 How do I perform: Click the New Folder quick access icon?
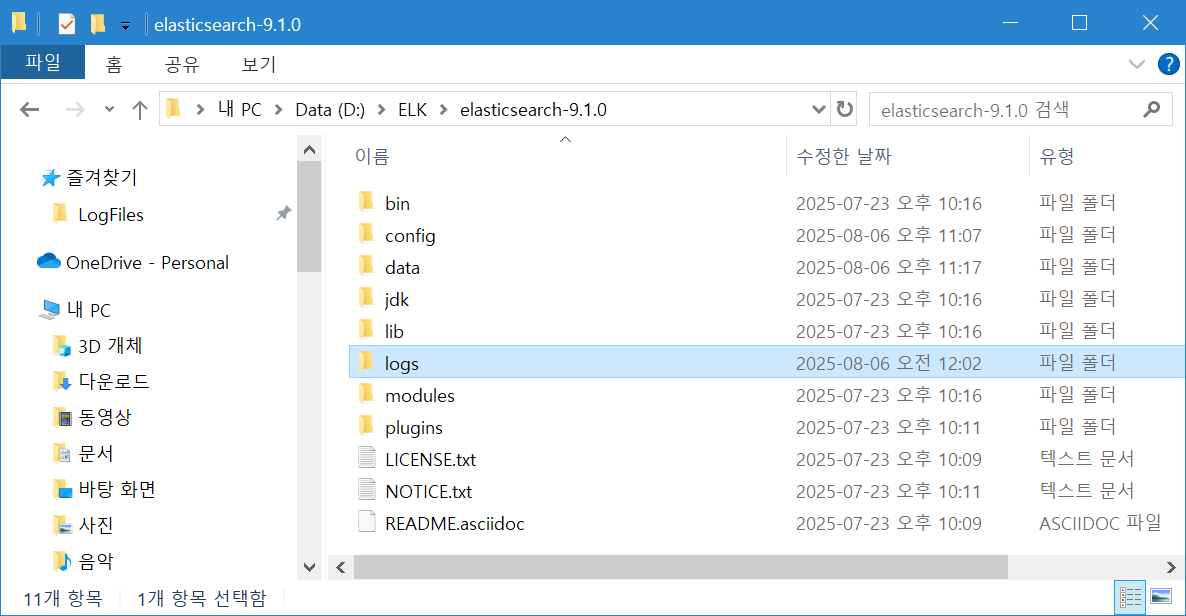tap(98, 24)
